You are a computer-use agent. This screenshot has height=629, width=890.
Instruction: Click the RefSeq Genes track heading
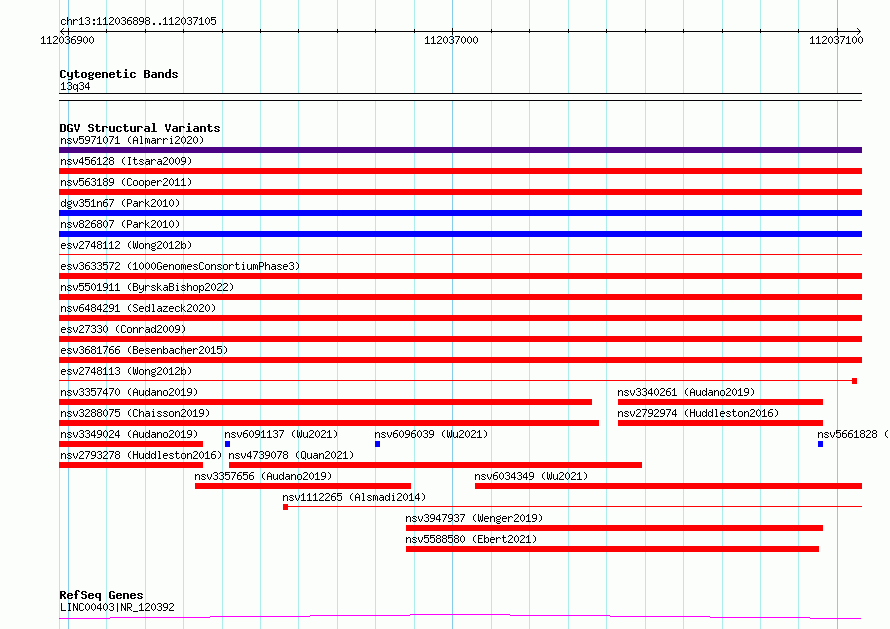coord(101,595)
